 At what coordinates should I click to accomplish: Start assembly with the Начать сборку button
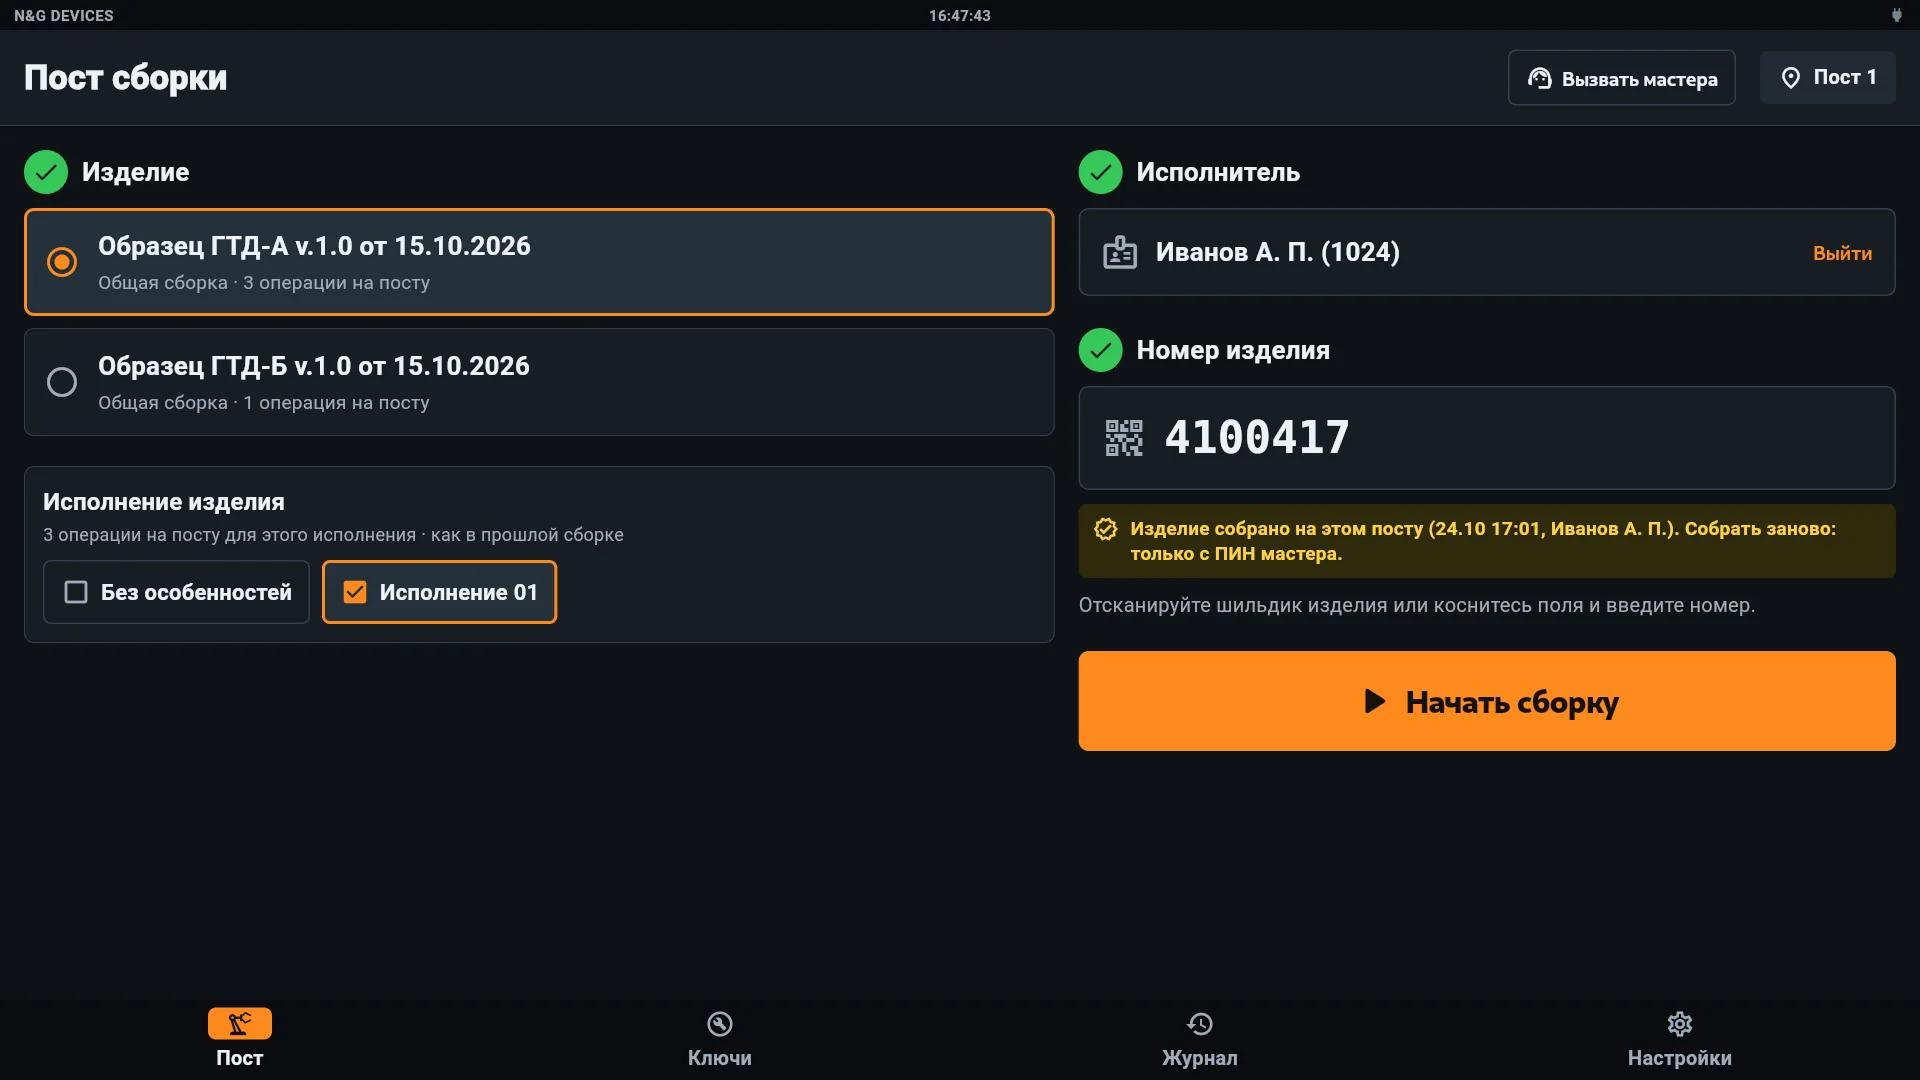point(1487,701)
